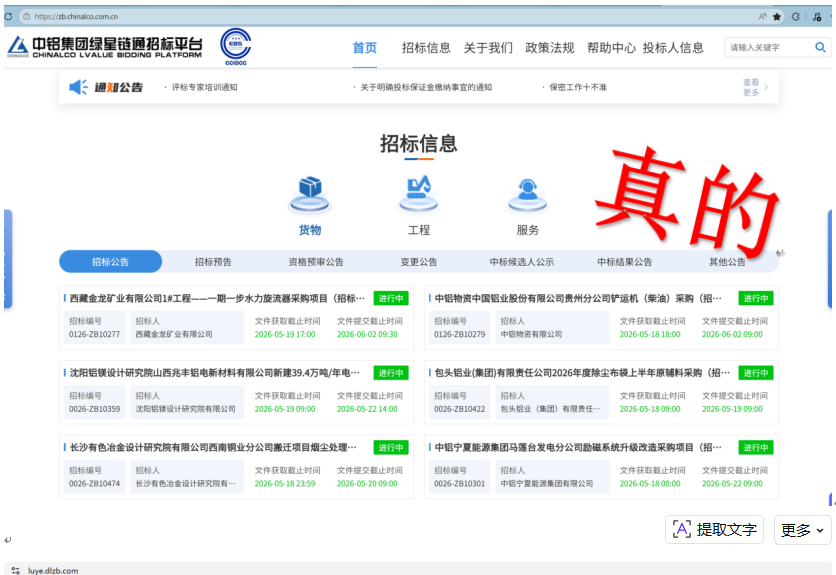Click the circular EBS badge logo
The image size is (836, 575).
pos(236,46)
